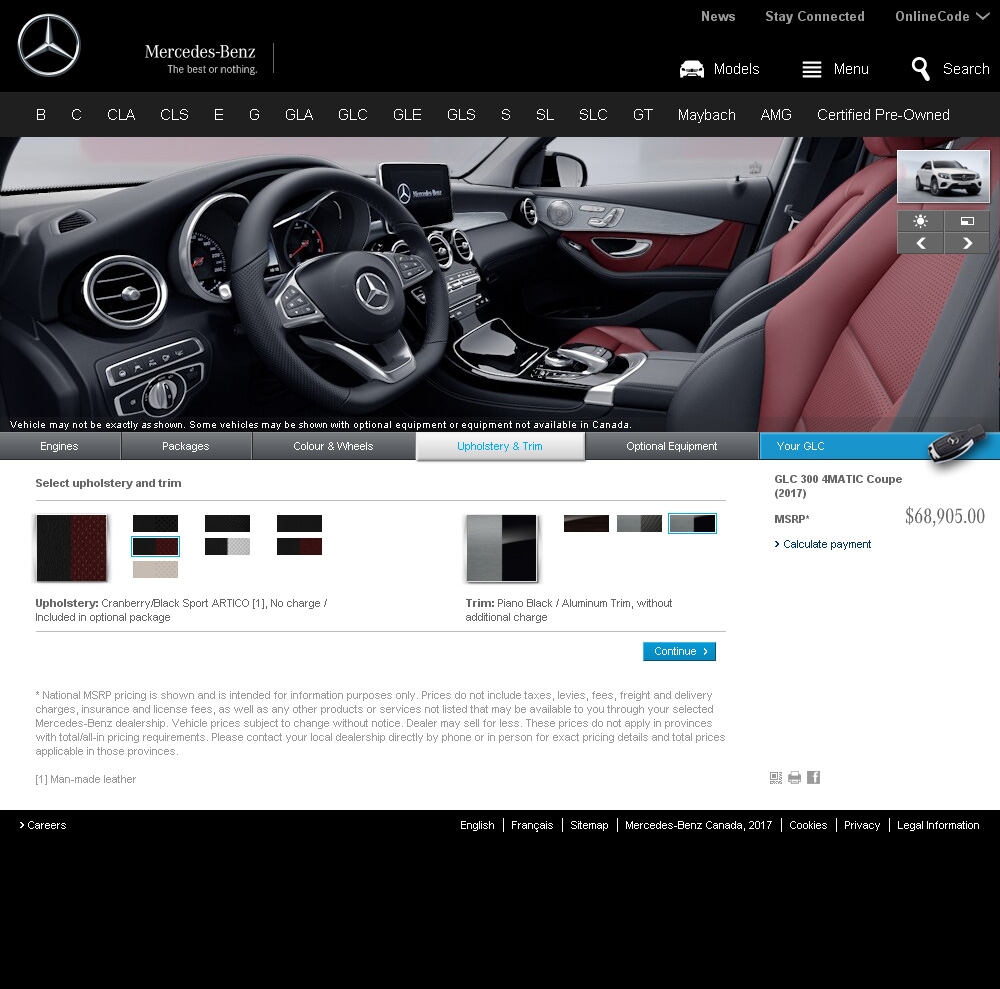The width and height of the screenshot is (1000, 989).
Task: Click the GLC 300 4MATIC Coupe title
Action: 838,486
